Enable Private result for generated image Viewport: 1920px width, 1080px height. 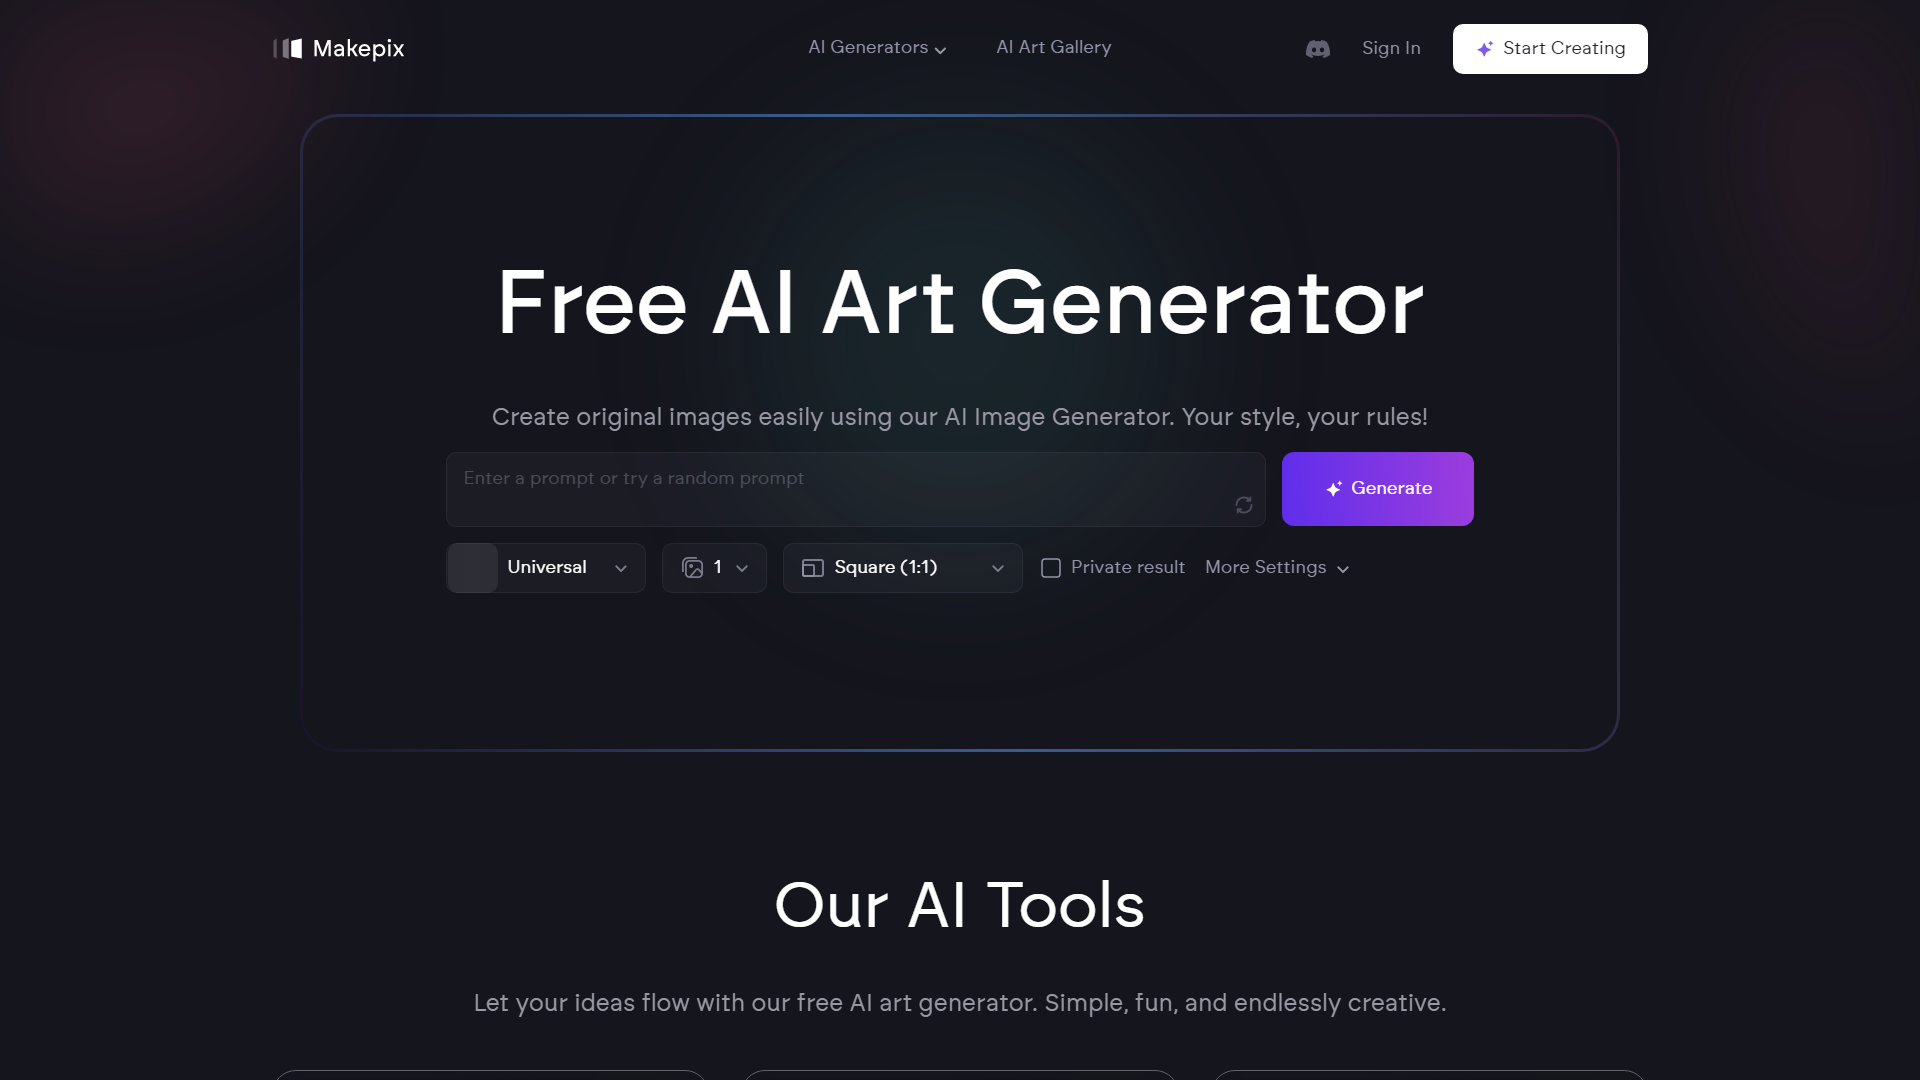1051,567
